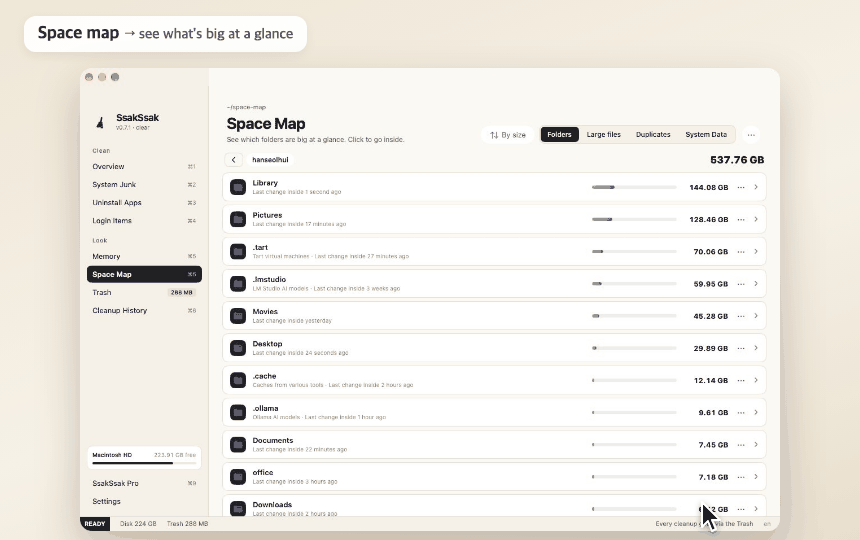Open more options for Desktop row
860x540 pixels.
[x=741, y=348]
